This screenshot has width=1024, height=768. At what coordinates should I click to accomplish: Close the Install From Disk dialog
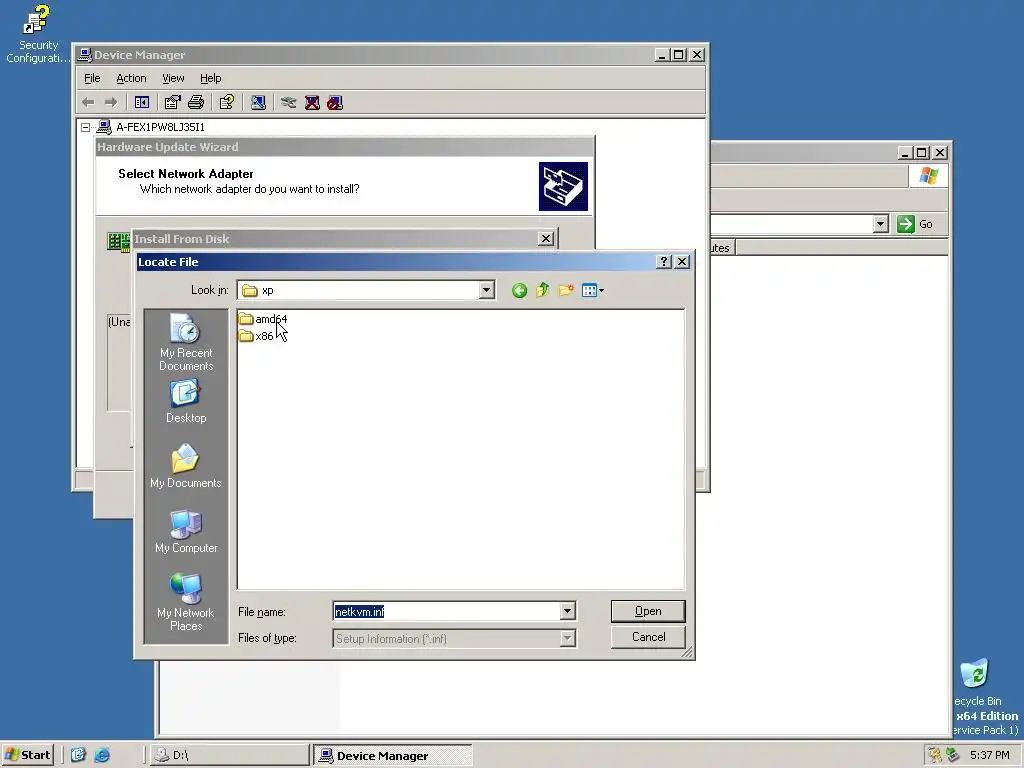pyautogui.click(x=546, y=239)
